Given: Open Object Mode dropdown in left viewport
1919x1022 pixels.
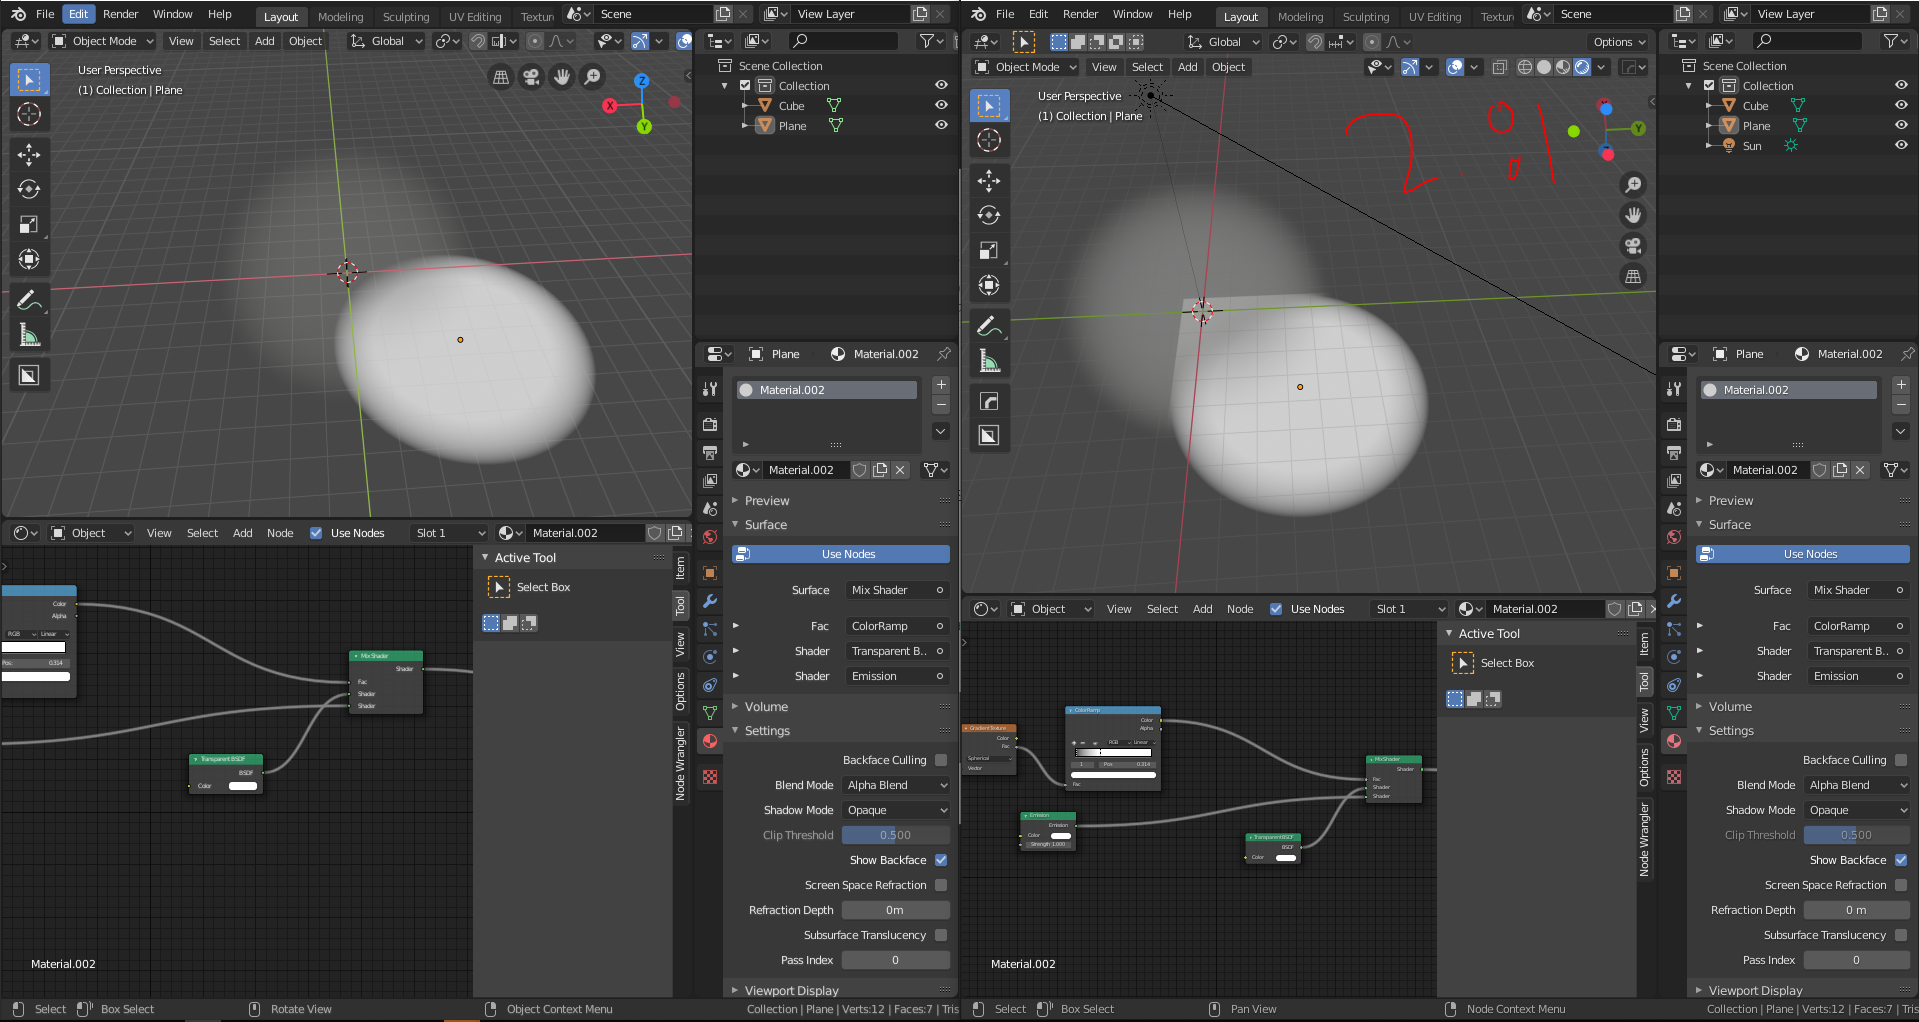Looking at the screenshot, I should coord(103,41).
